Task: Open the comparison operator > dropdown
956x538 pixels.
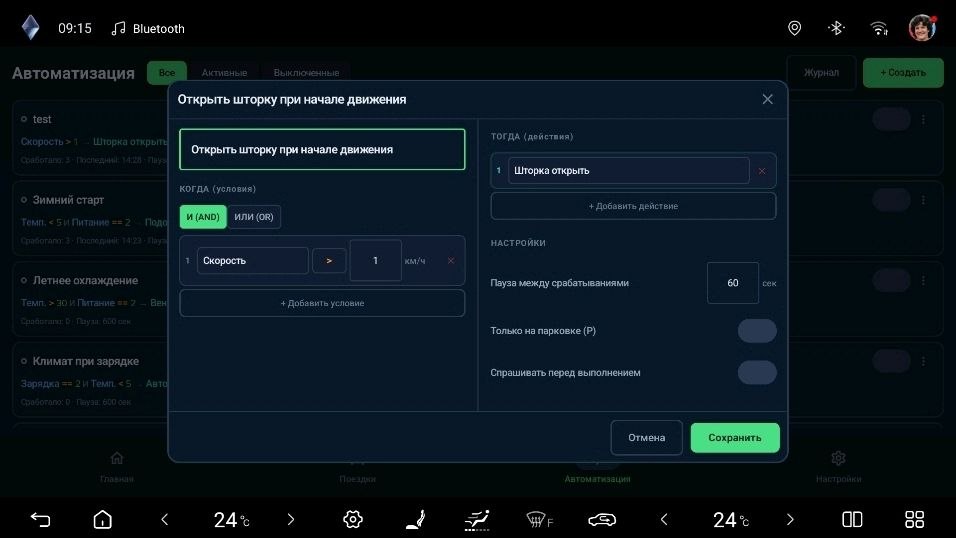Action: point(329,260)
